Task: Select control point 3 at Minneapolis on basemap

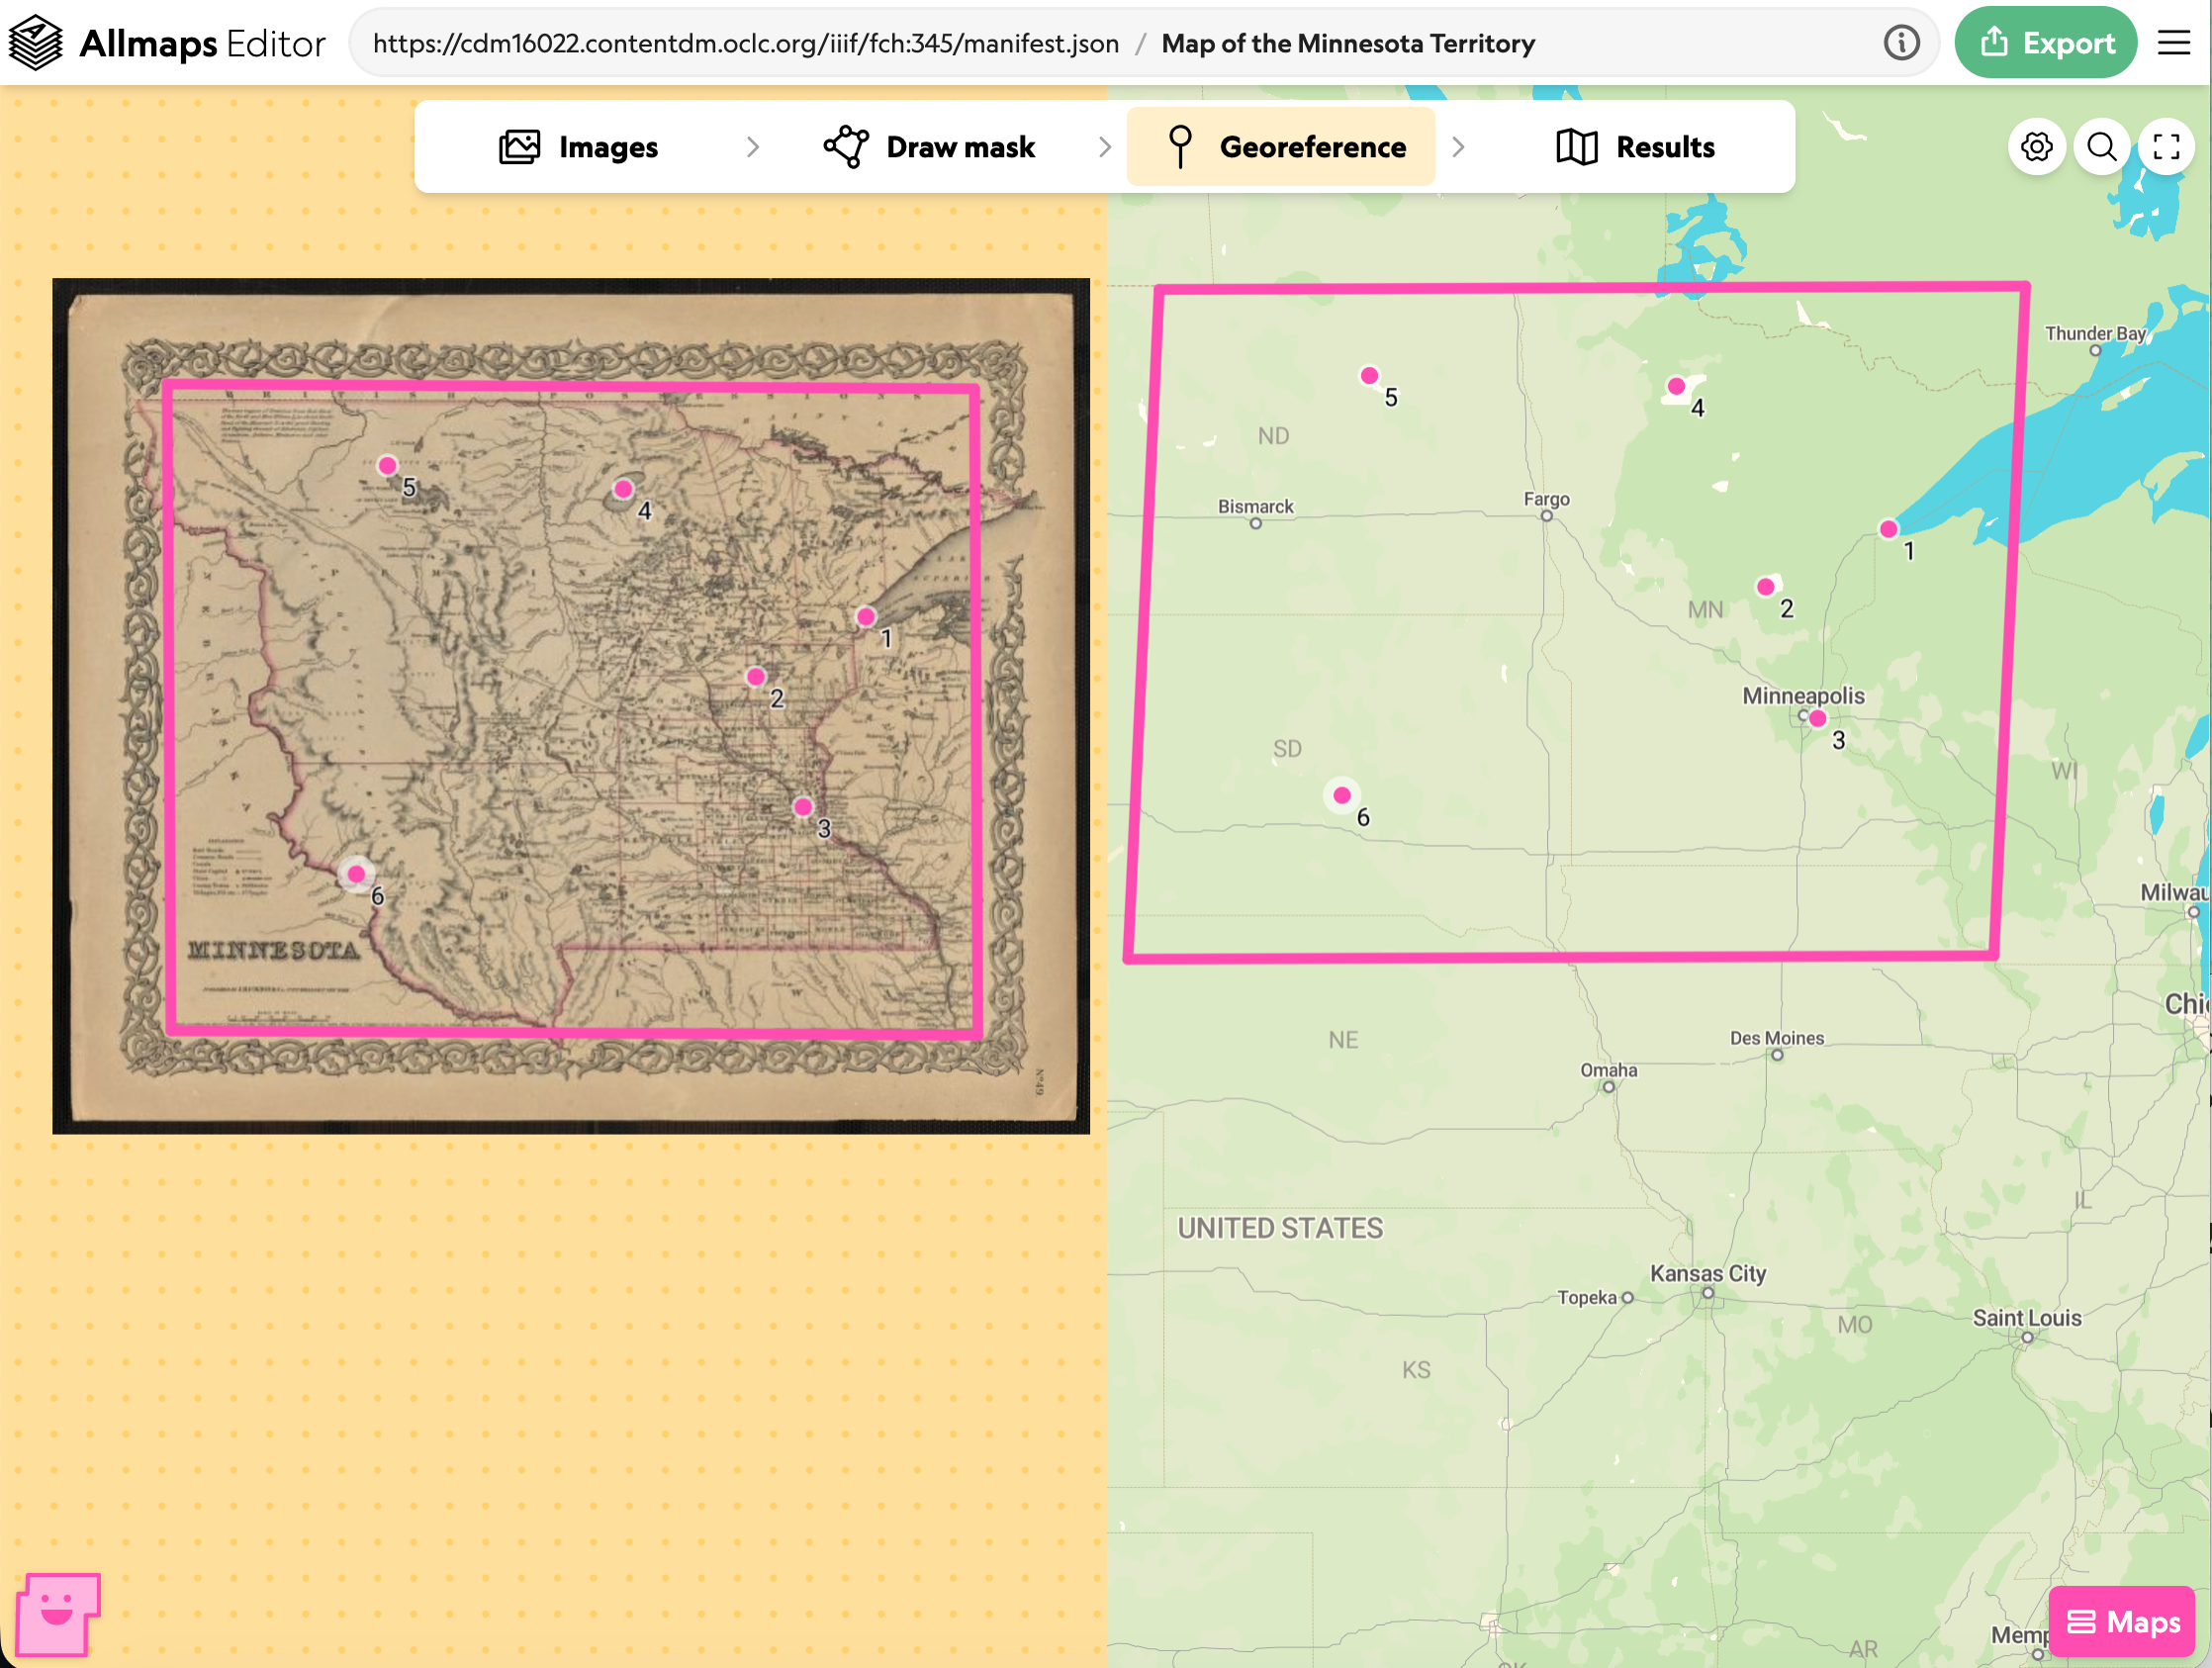Action: point(1818,718)
